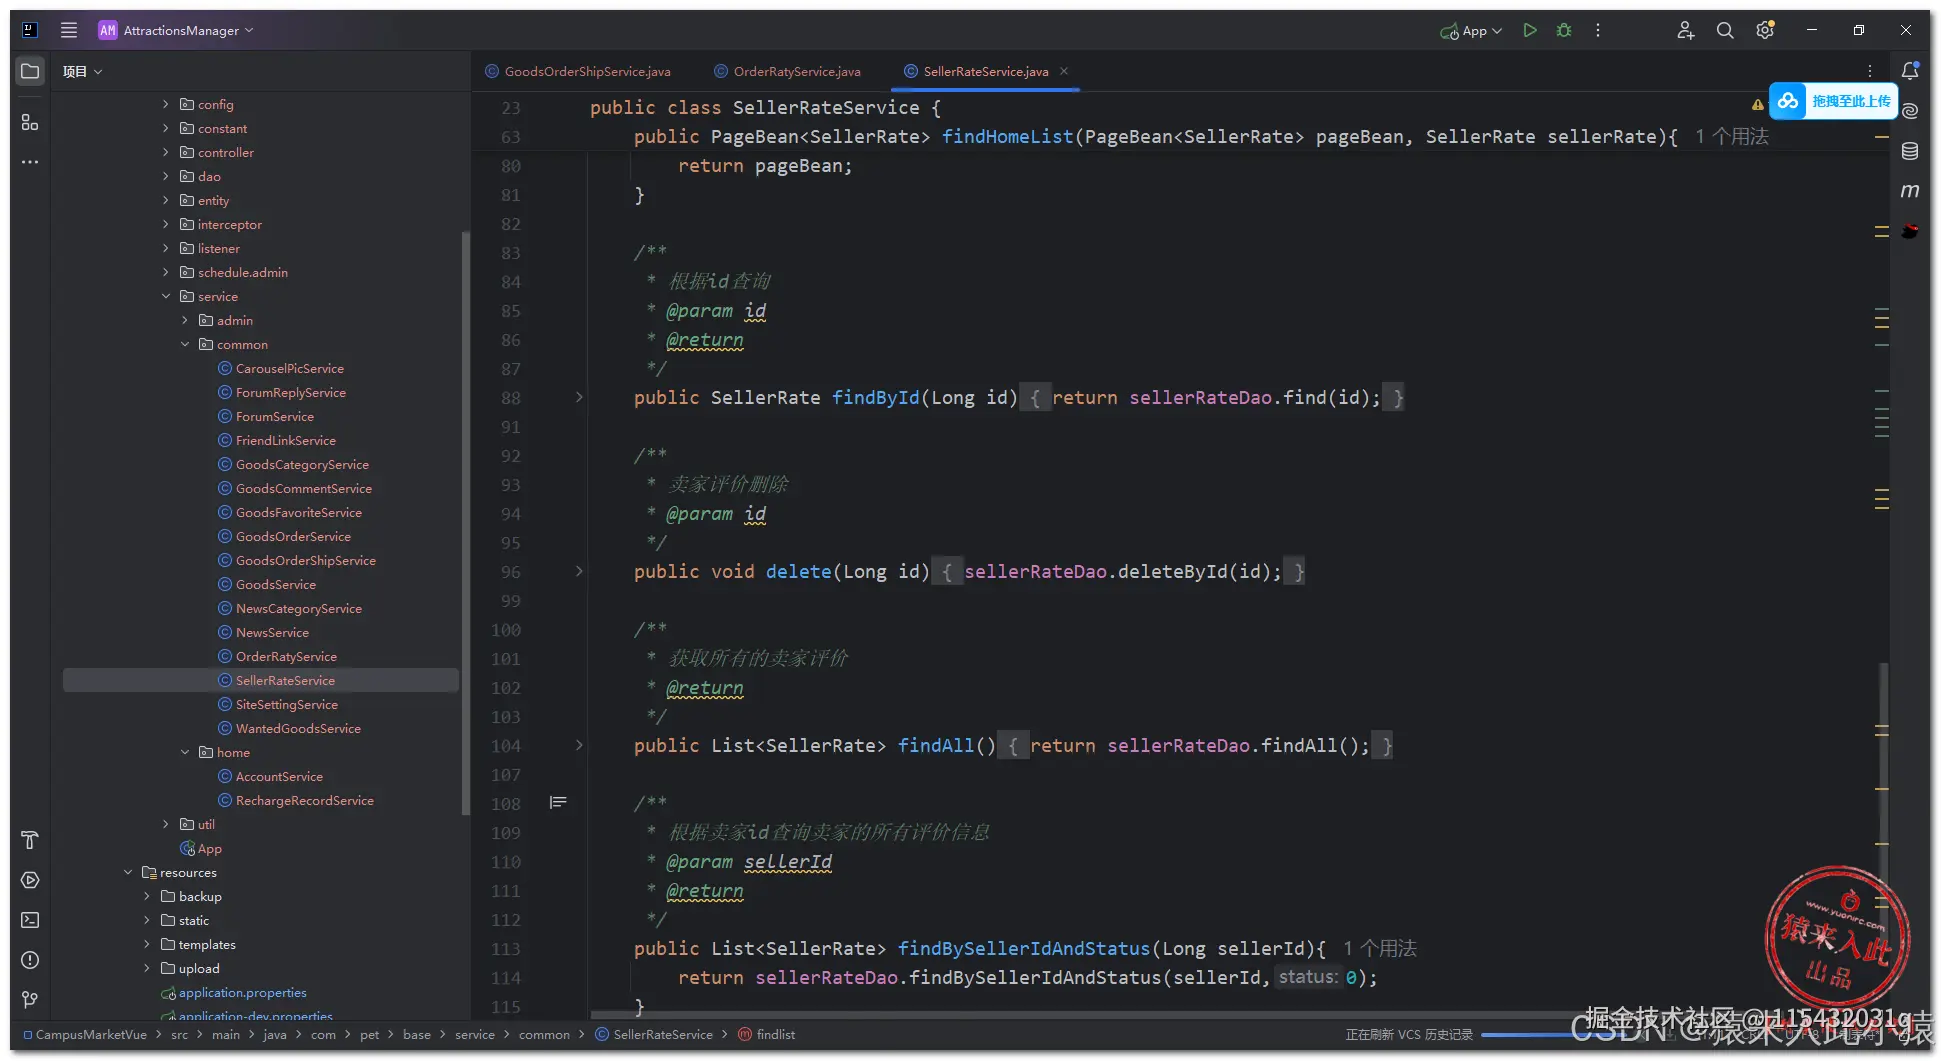The image size is (1941, 1061).
Task: Collapse the home folder
Action: point(185,752)
